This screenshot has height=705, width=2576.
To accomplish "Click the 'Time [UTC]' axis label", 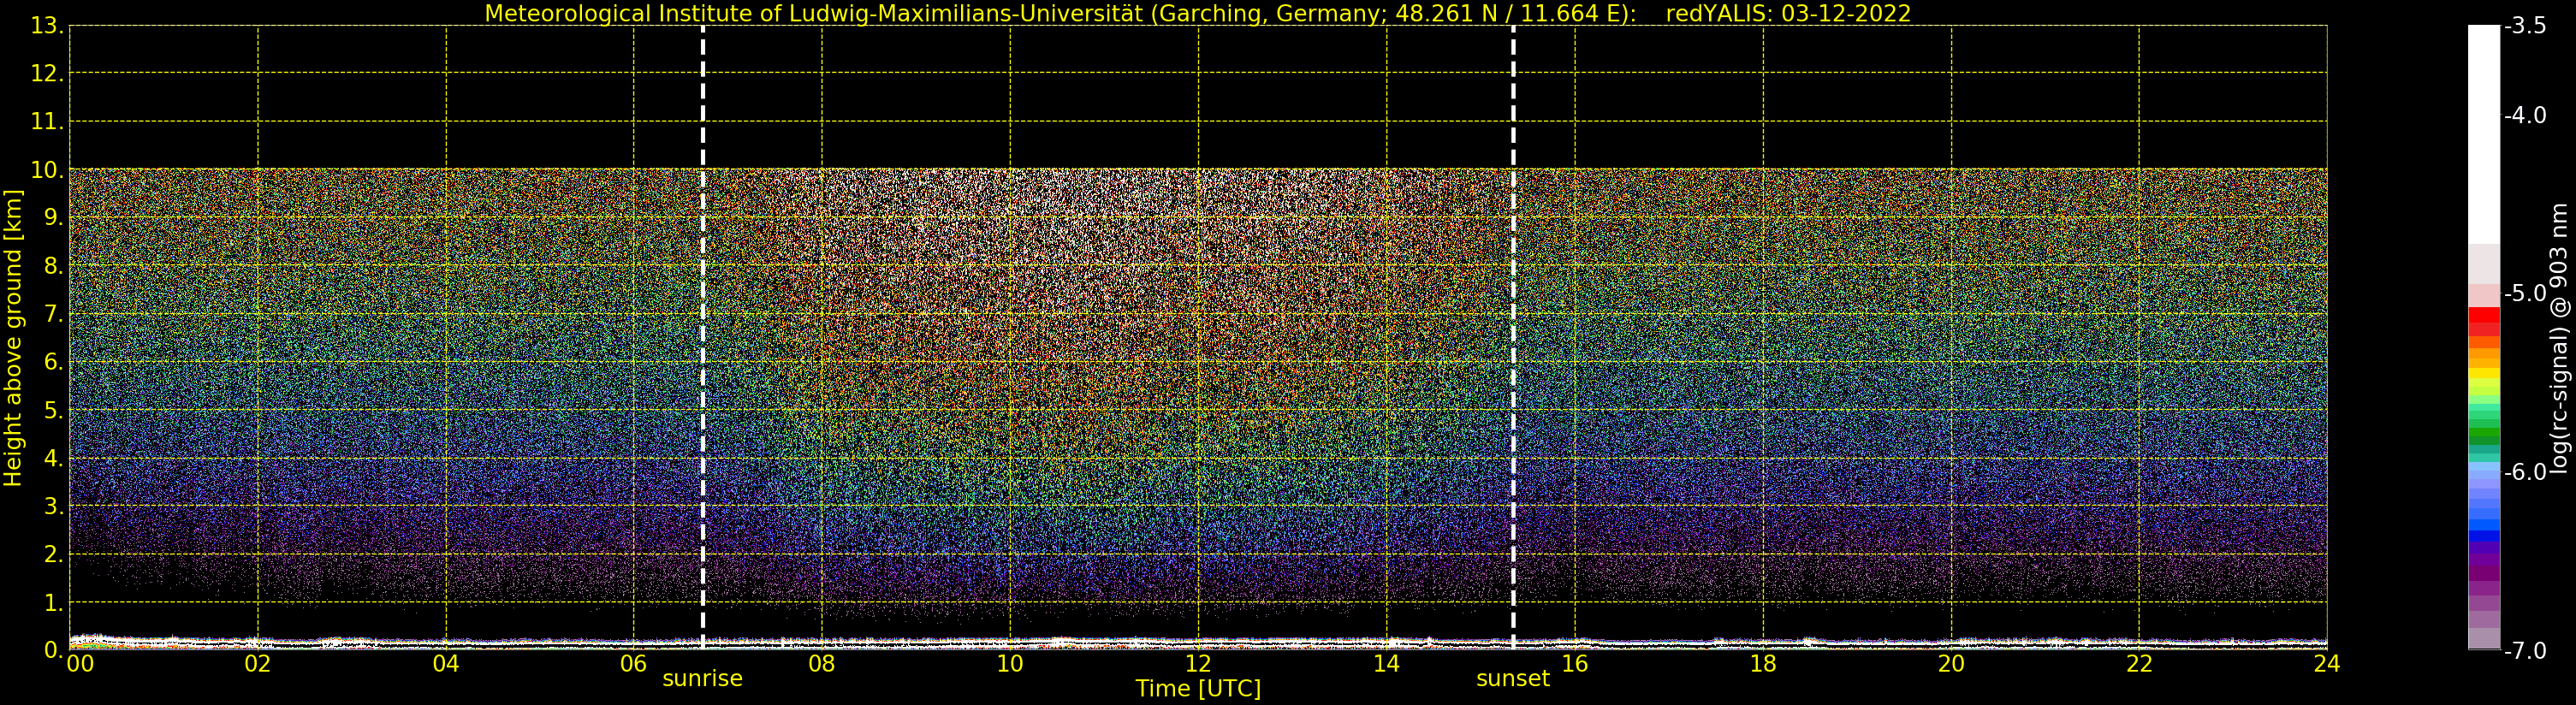I will coord(1198,689).
